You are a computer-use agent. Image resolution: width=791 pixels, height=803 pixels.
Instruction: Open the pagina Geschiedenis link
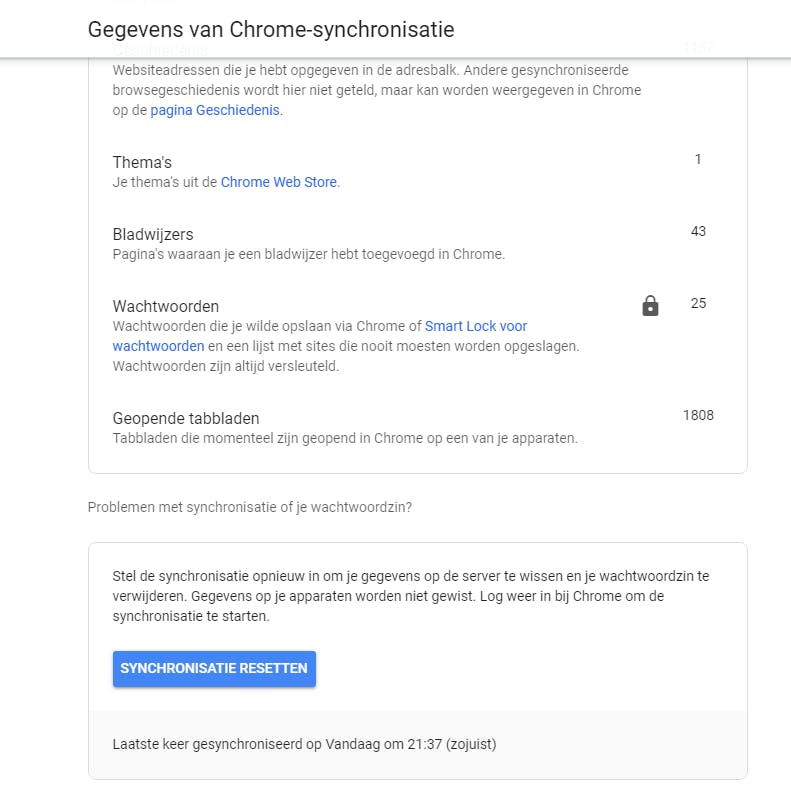tap(216, 111)
